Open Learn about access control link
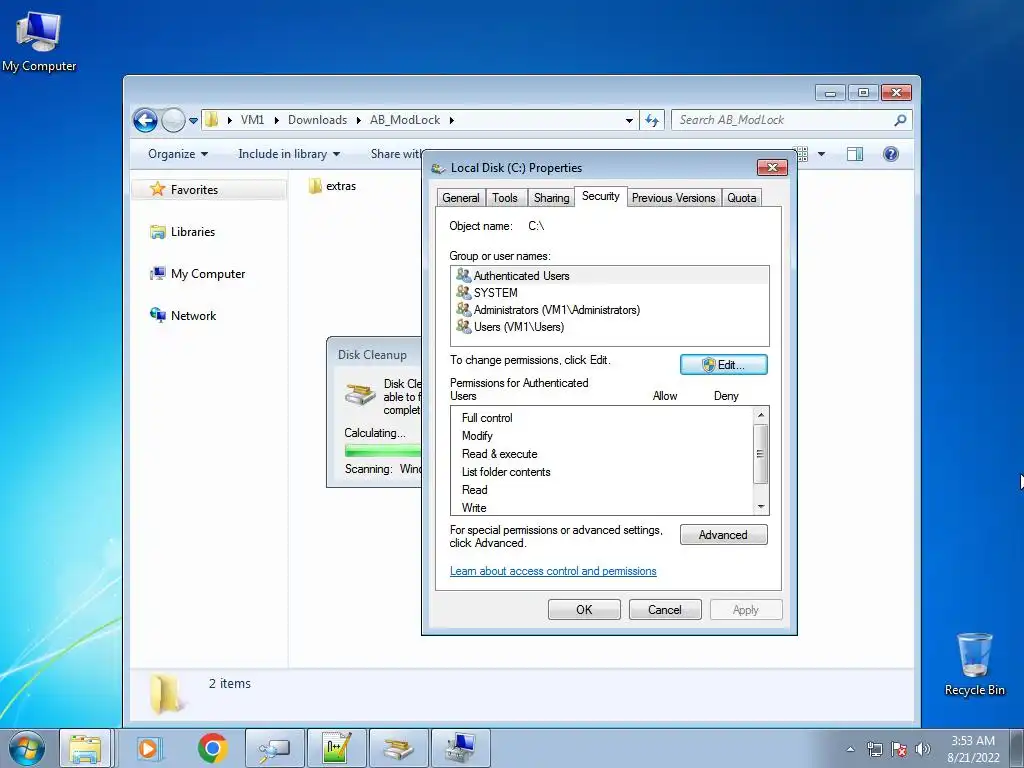The image size is (1024, 768). pos(553,571)
